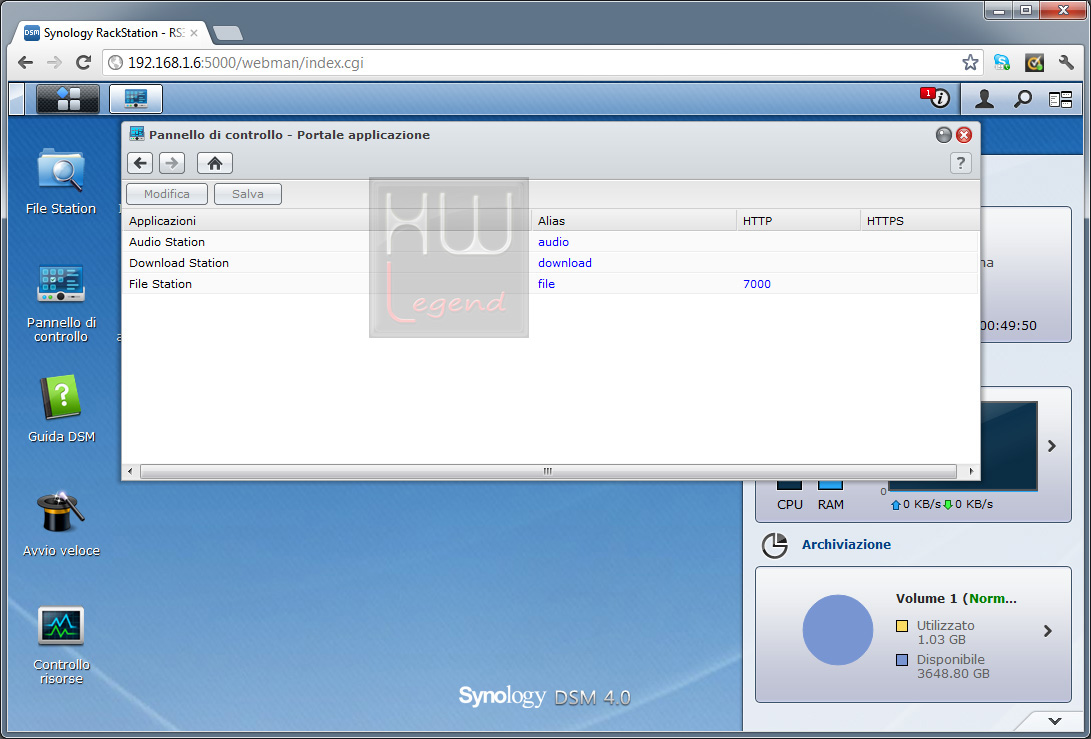Click browser forward arrow
The width and height of the screenshot is (1091, 739).
pyautogui.click(x=54, y=63)
